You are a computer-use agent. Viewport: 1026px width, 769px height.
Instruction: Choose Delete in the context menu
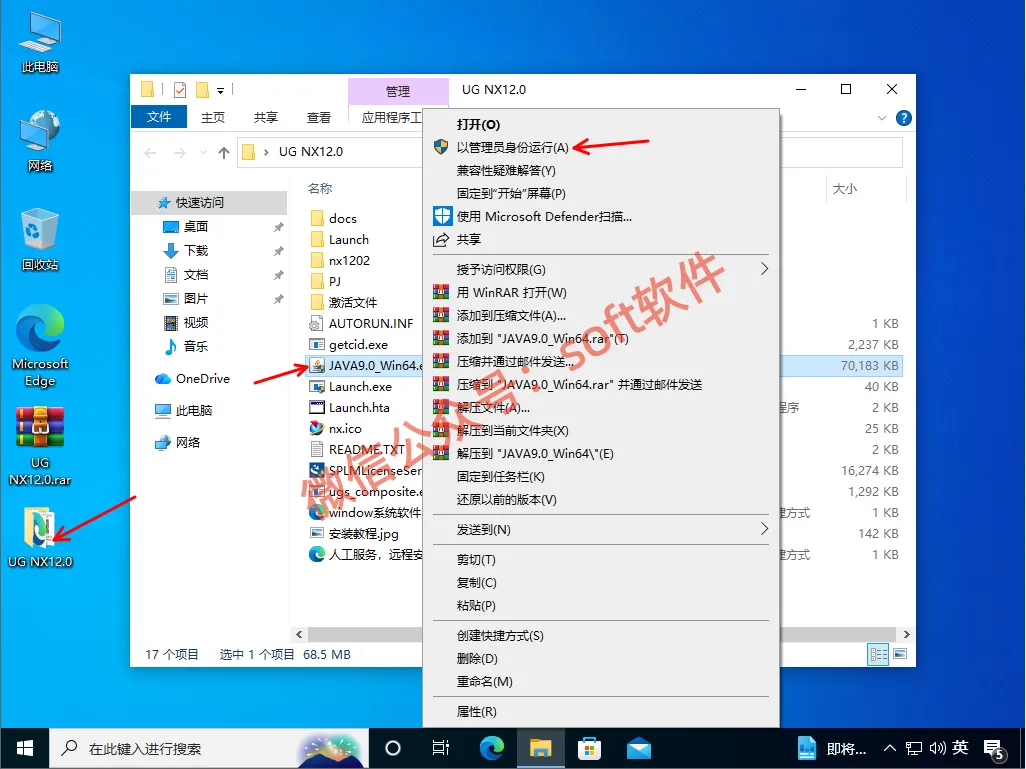601,658
